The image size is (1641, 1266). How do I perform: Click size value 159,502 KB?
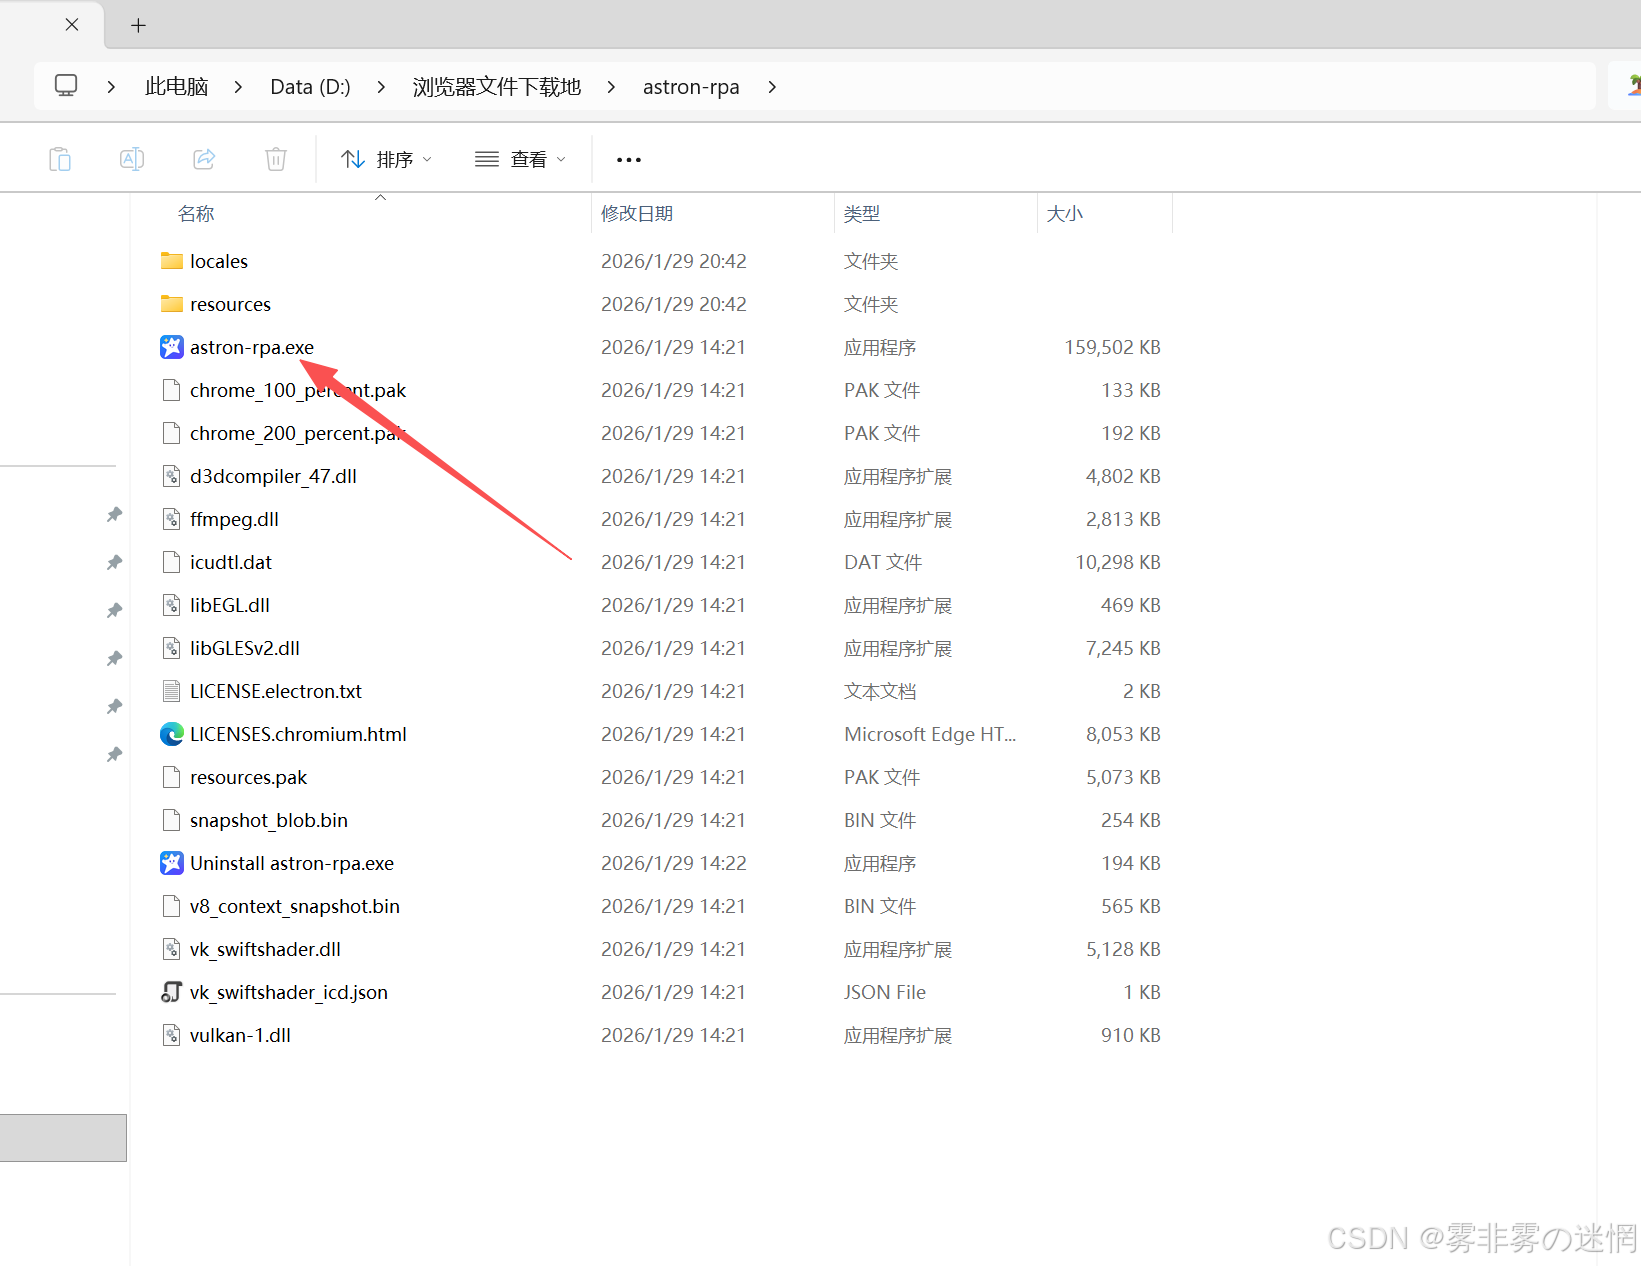(x=1112, y=347)
